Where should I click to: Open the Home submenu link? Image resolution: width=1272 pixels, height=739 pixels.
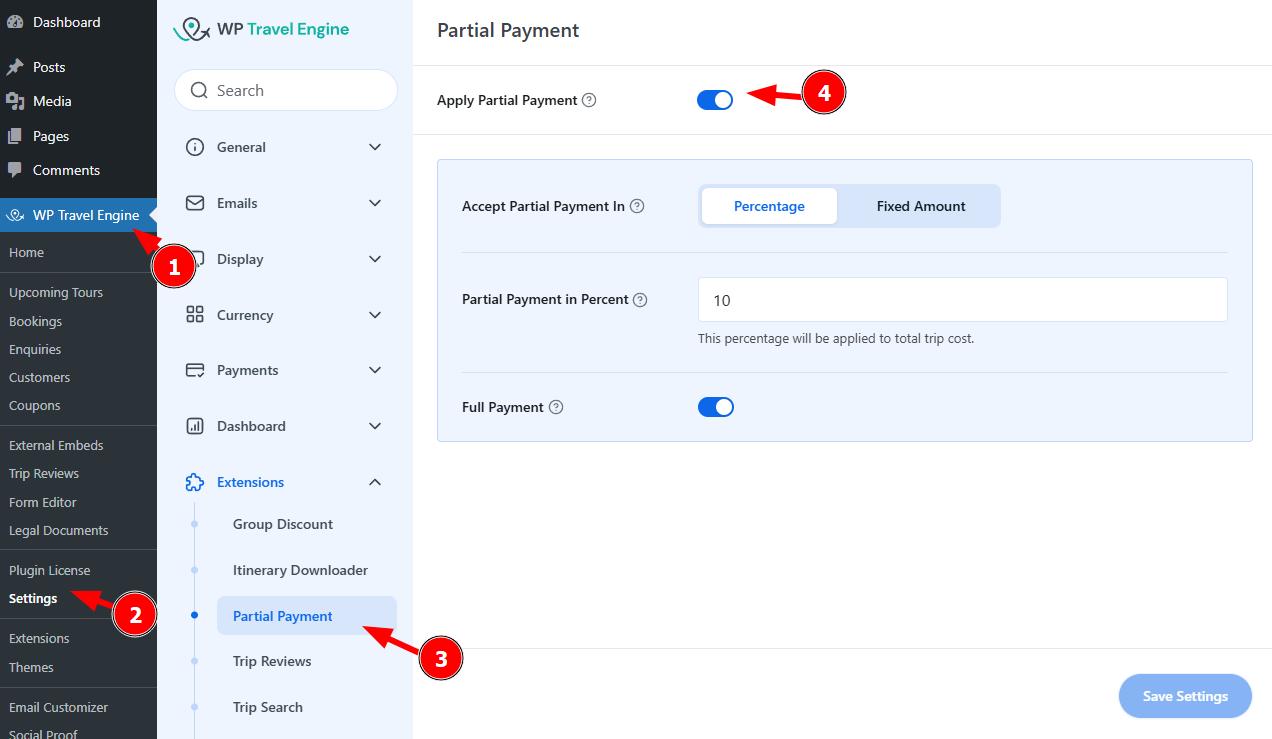26,253
